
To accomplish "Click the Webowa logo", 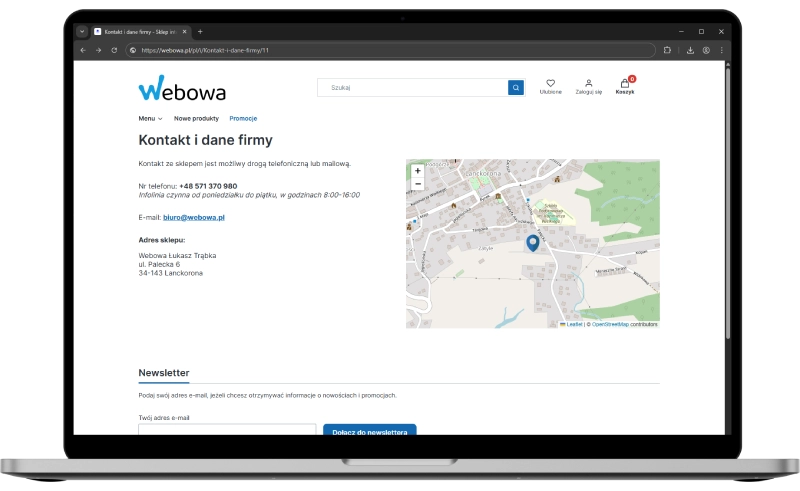I will (182, 89).
